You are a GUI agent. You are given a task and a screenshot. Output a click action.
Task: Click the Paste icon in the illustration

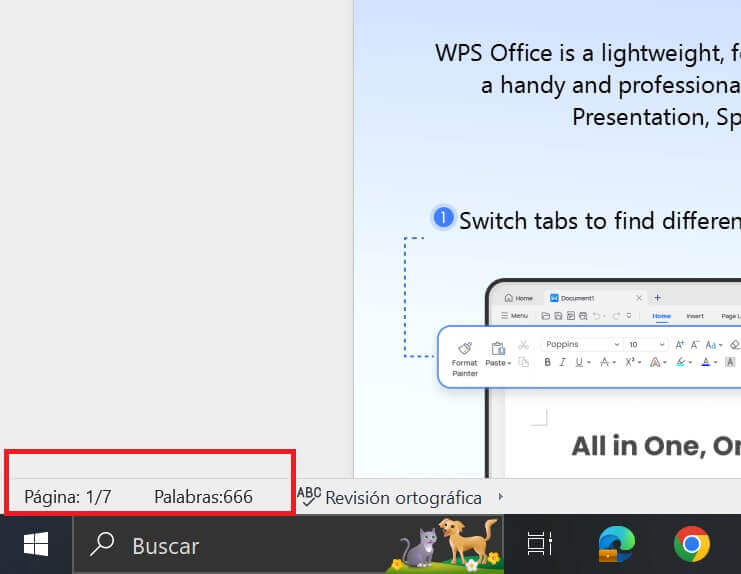click(498, 348)
